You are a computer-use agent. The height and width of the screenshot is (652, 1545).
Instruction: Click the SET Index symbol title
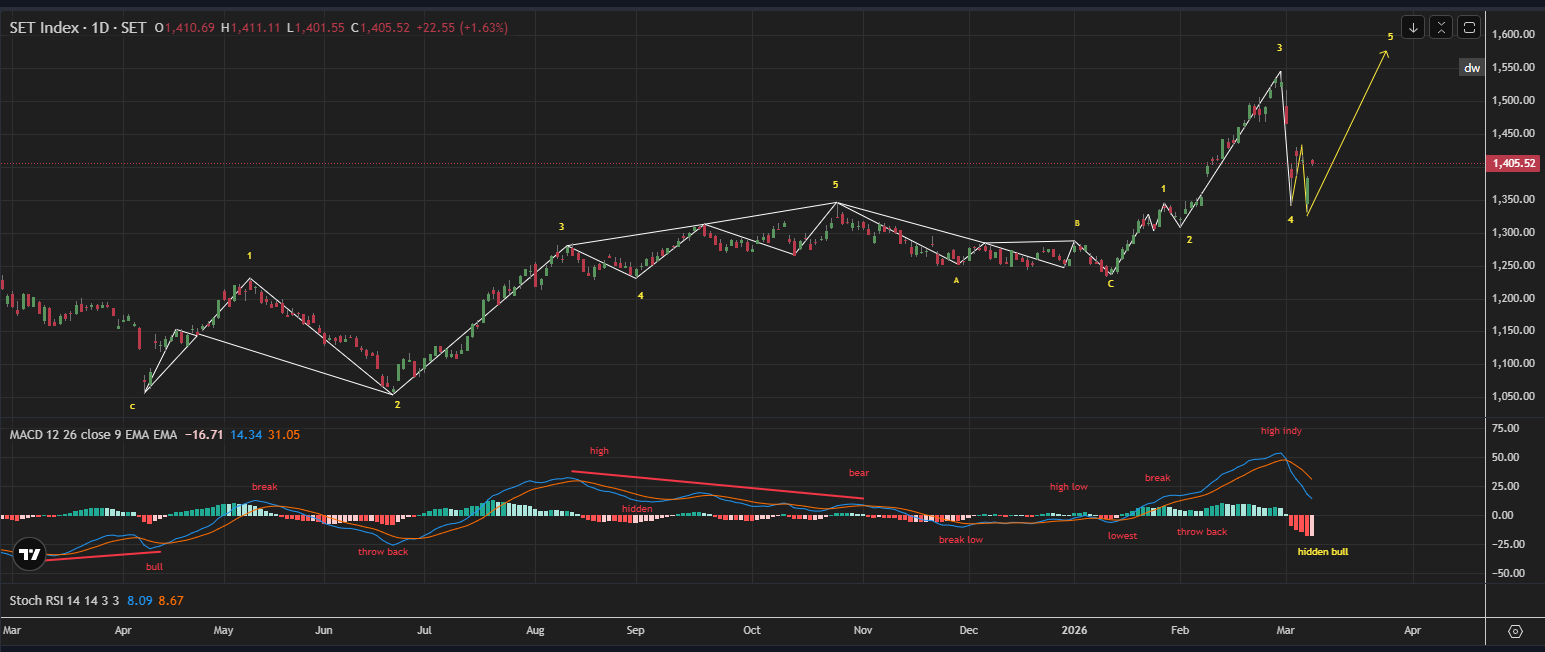tap(78, 28)
